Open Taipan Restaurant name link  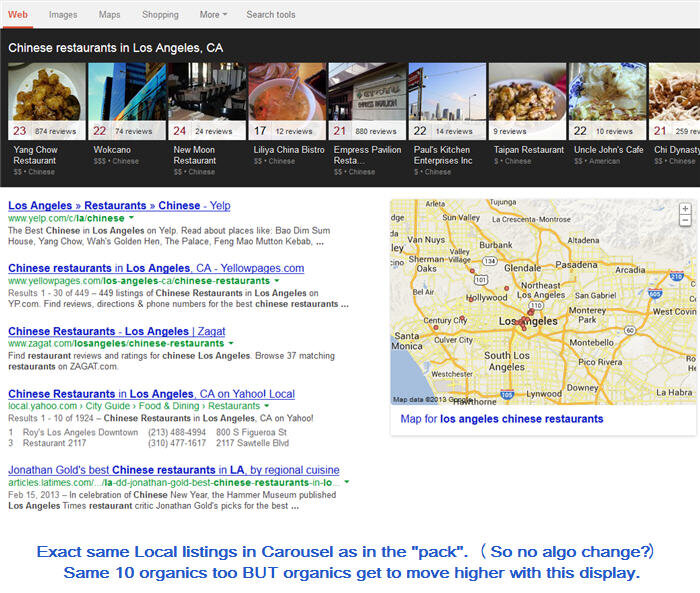pyautogui.click(x=529, y=150)
